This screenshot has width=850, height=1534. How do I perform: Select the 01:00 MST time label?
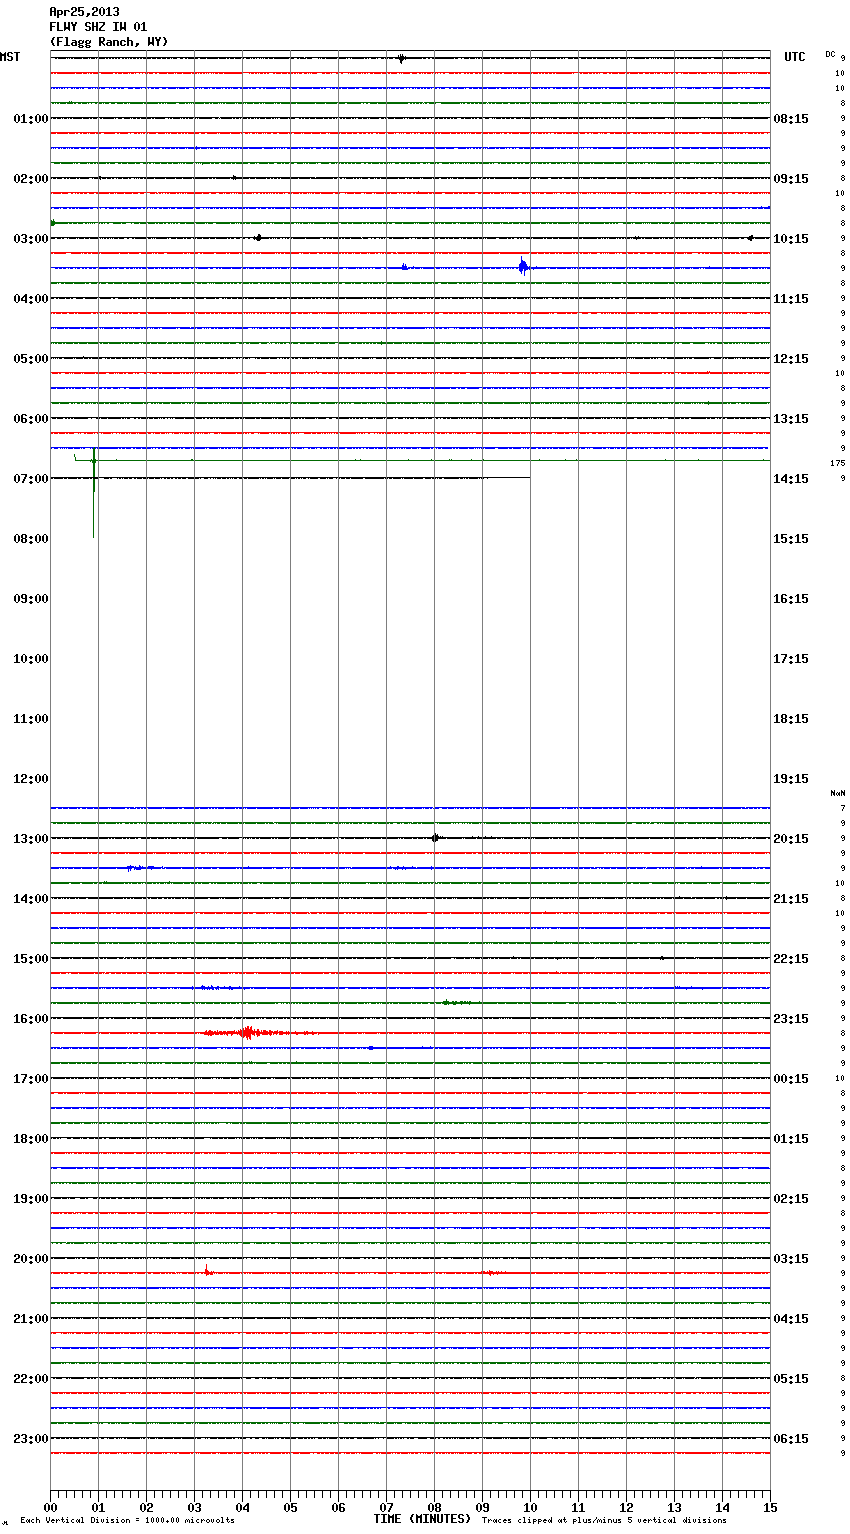30,119
